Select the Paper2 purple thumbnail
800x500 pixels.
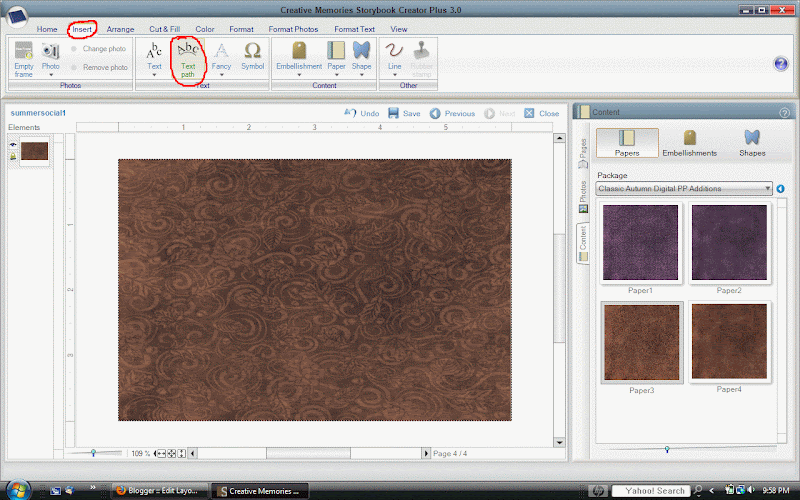727,243
